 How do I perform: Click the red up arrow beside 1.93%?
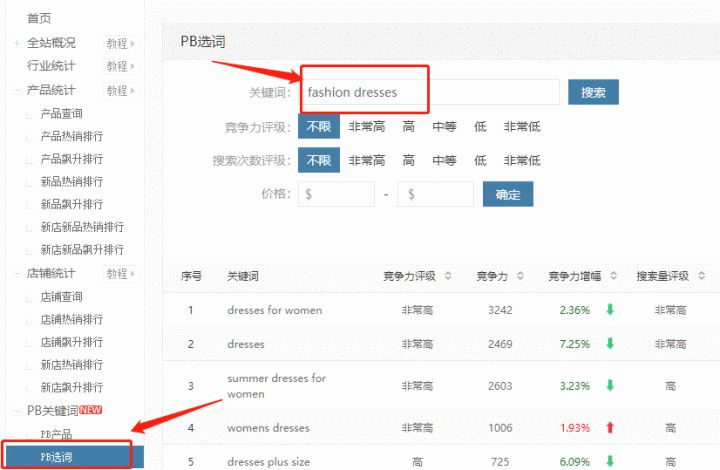pos(610,427)
